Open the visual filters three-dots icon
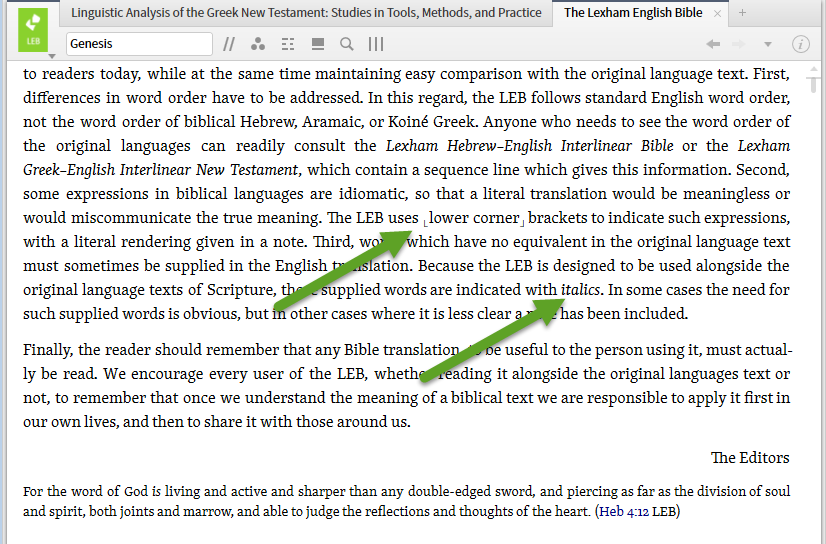This screenshot has height=544, width=826. click(x=258, y=44)
